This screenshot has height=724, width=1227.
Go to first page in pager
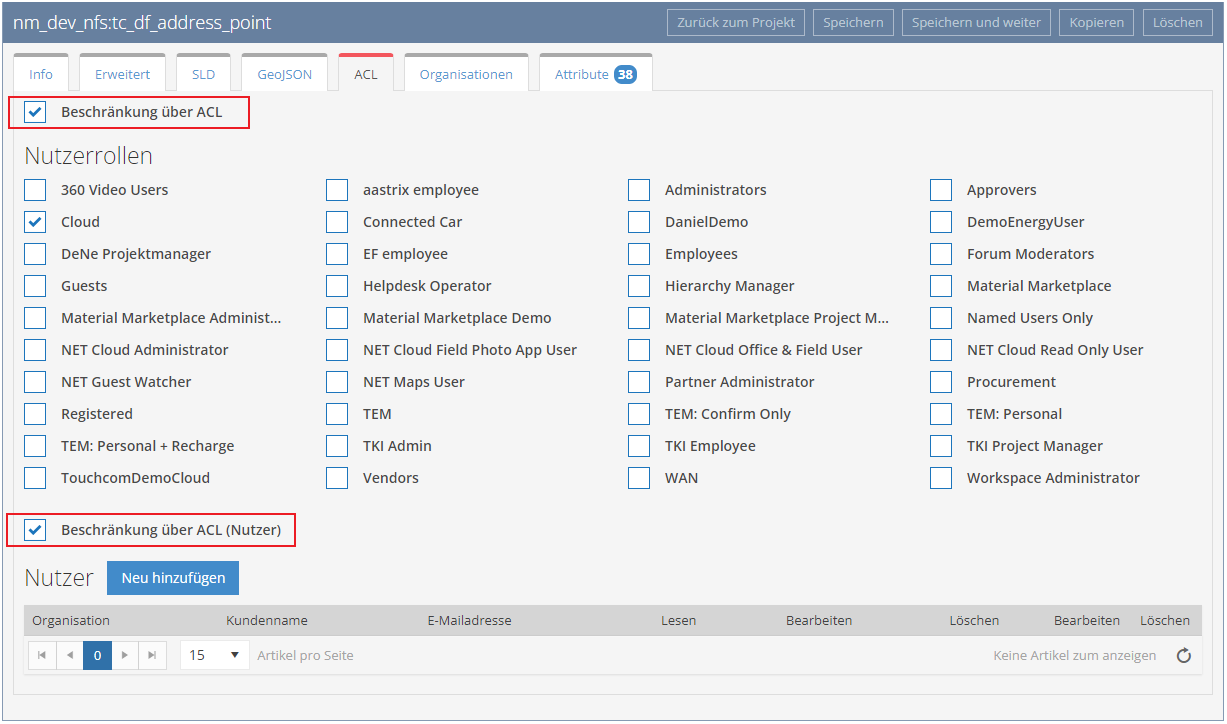click(42, 656)
